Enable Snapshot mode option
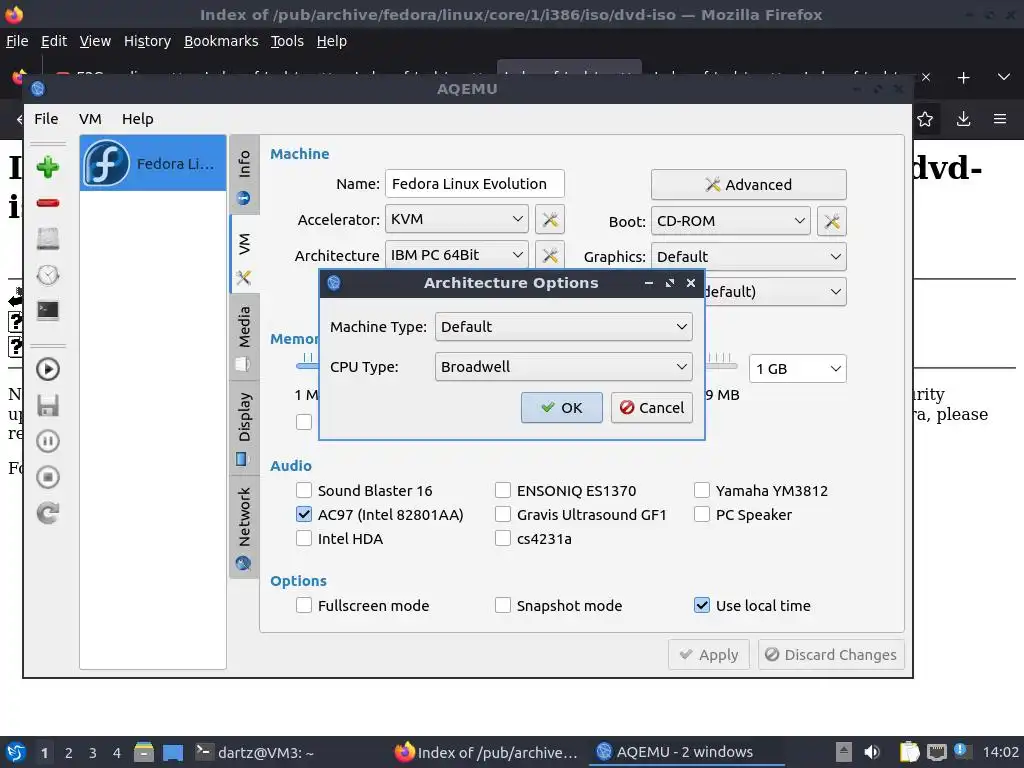Screen dimensions: 1024x768 503,605
